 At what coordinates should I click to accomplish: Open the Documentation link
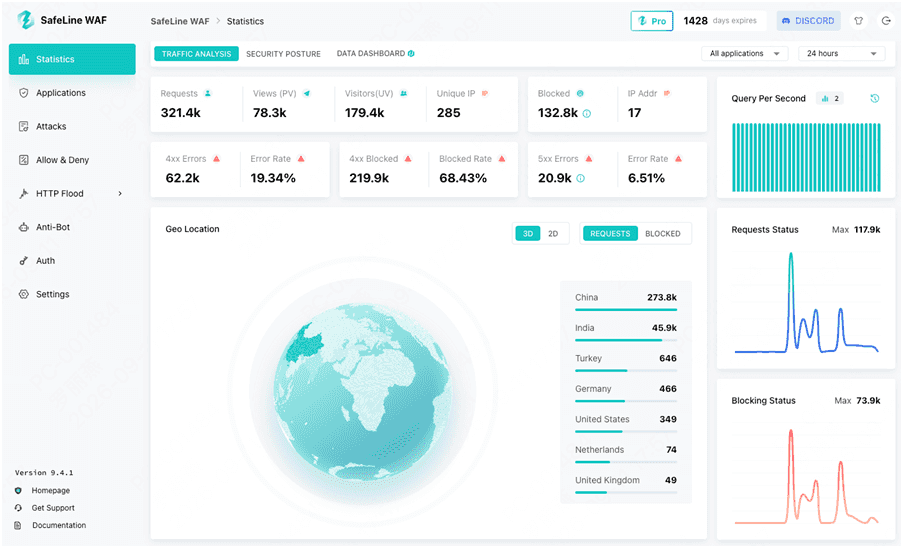click(59, 525)
